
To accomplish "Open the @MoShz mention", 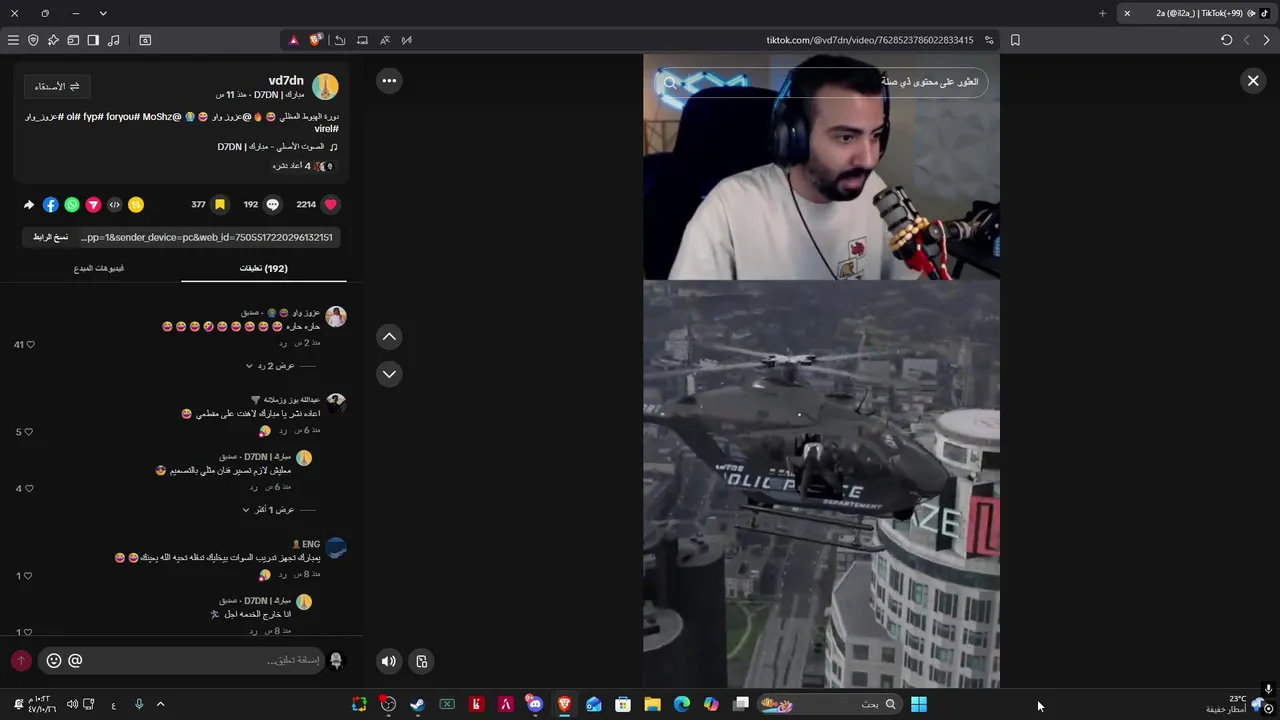I will (162, 117).
